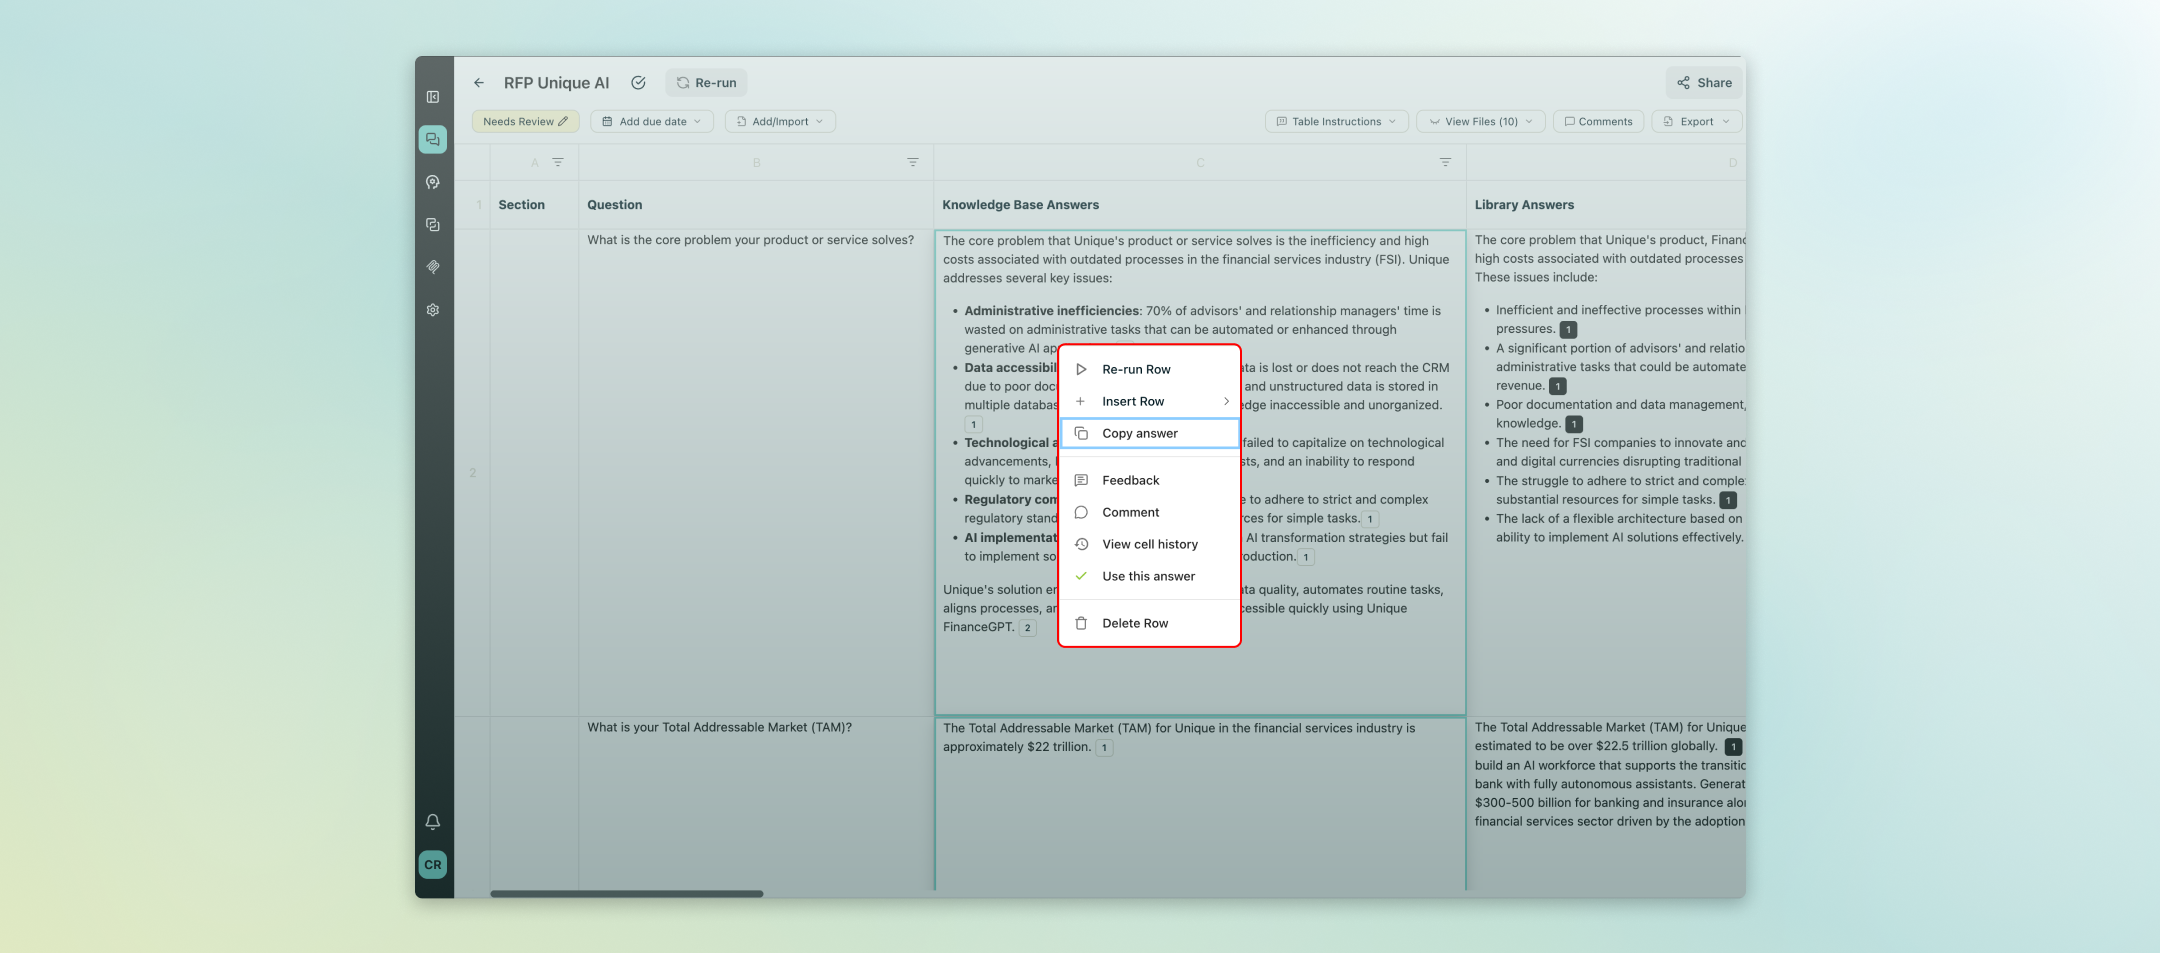Open citation badge after 'approximately $22 trillion.'
The image size is (2160, 953).
[1104, 748]
